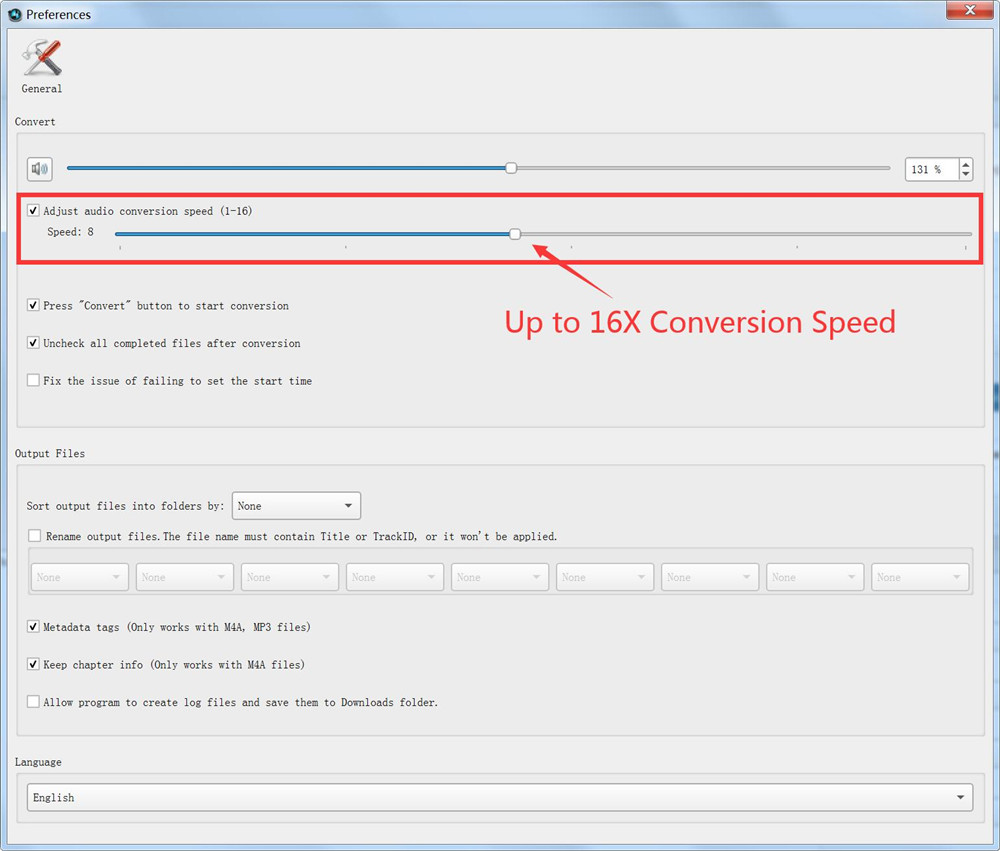The height and width of the screenshot is (851, 1000).
Task: Click the General preferences icon
Action: click(41, 60)
